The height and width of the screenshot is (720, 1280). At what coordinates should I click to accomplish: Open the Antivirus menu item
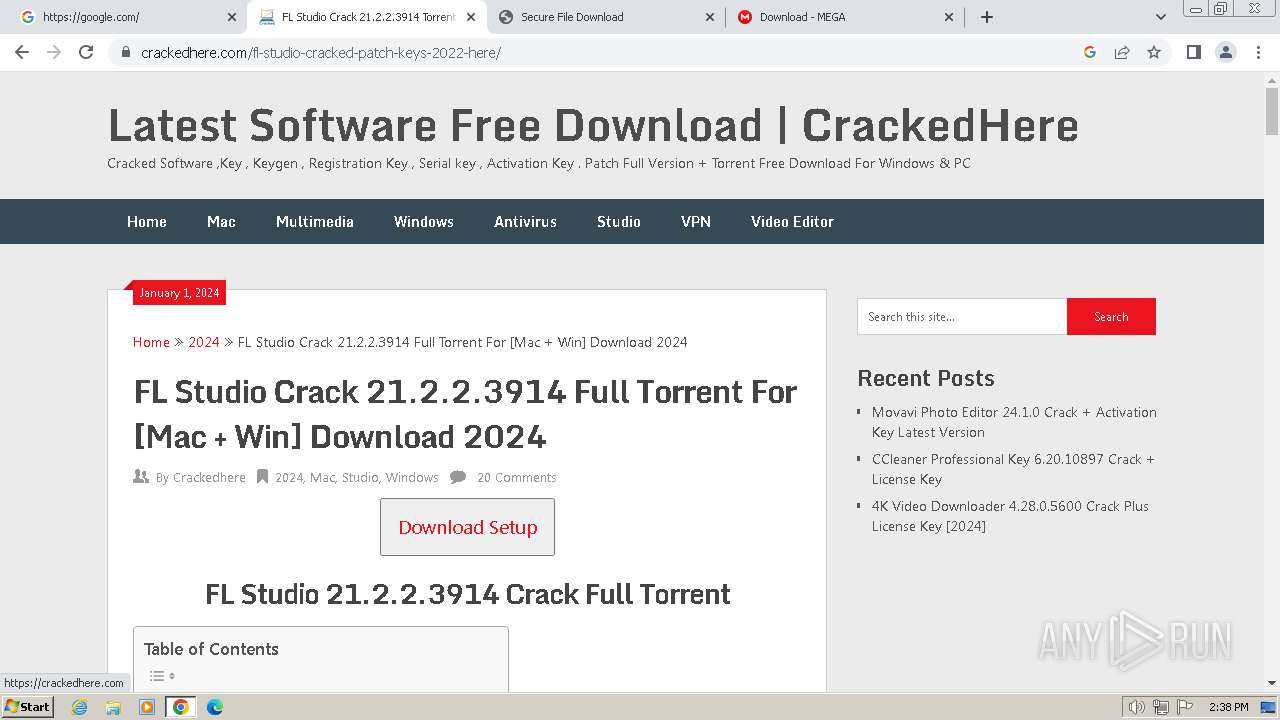click(525, 222)
